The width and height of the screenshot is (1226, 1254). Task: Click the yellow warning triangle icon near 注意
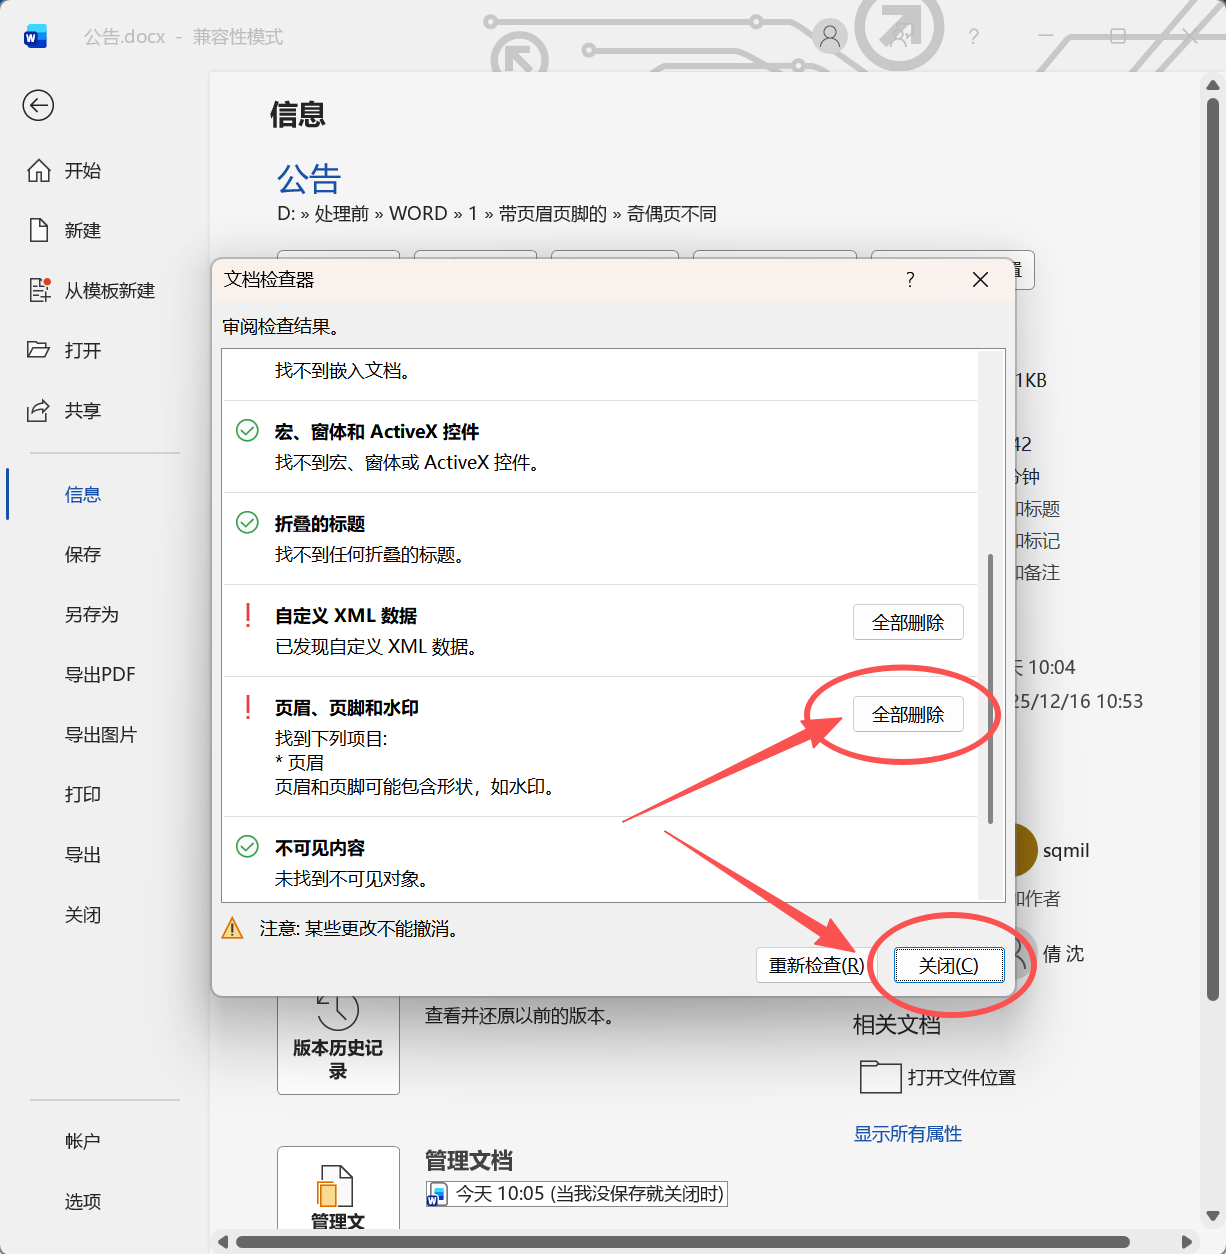tap(232, 928)
